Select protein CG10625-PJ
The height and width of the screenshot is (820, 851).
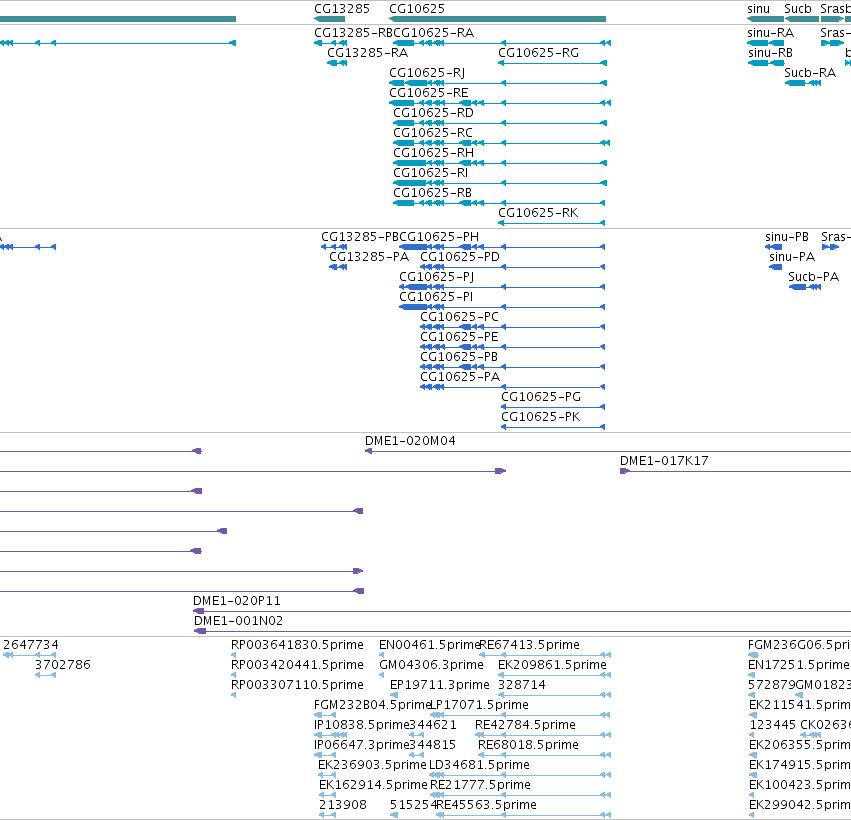pyautogui.click(x=436, y=277)
